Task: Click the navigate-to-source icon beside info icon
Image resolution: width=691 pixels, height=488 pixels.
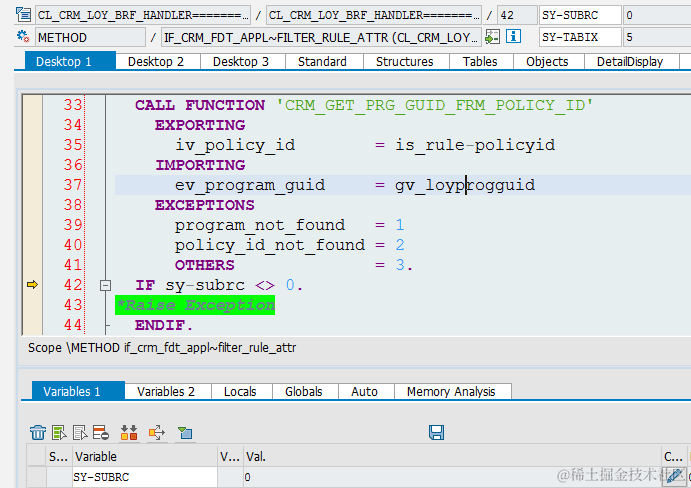Action: (492, 37)
